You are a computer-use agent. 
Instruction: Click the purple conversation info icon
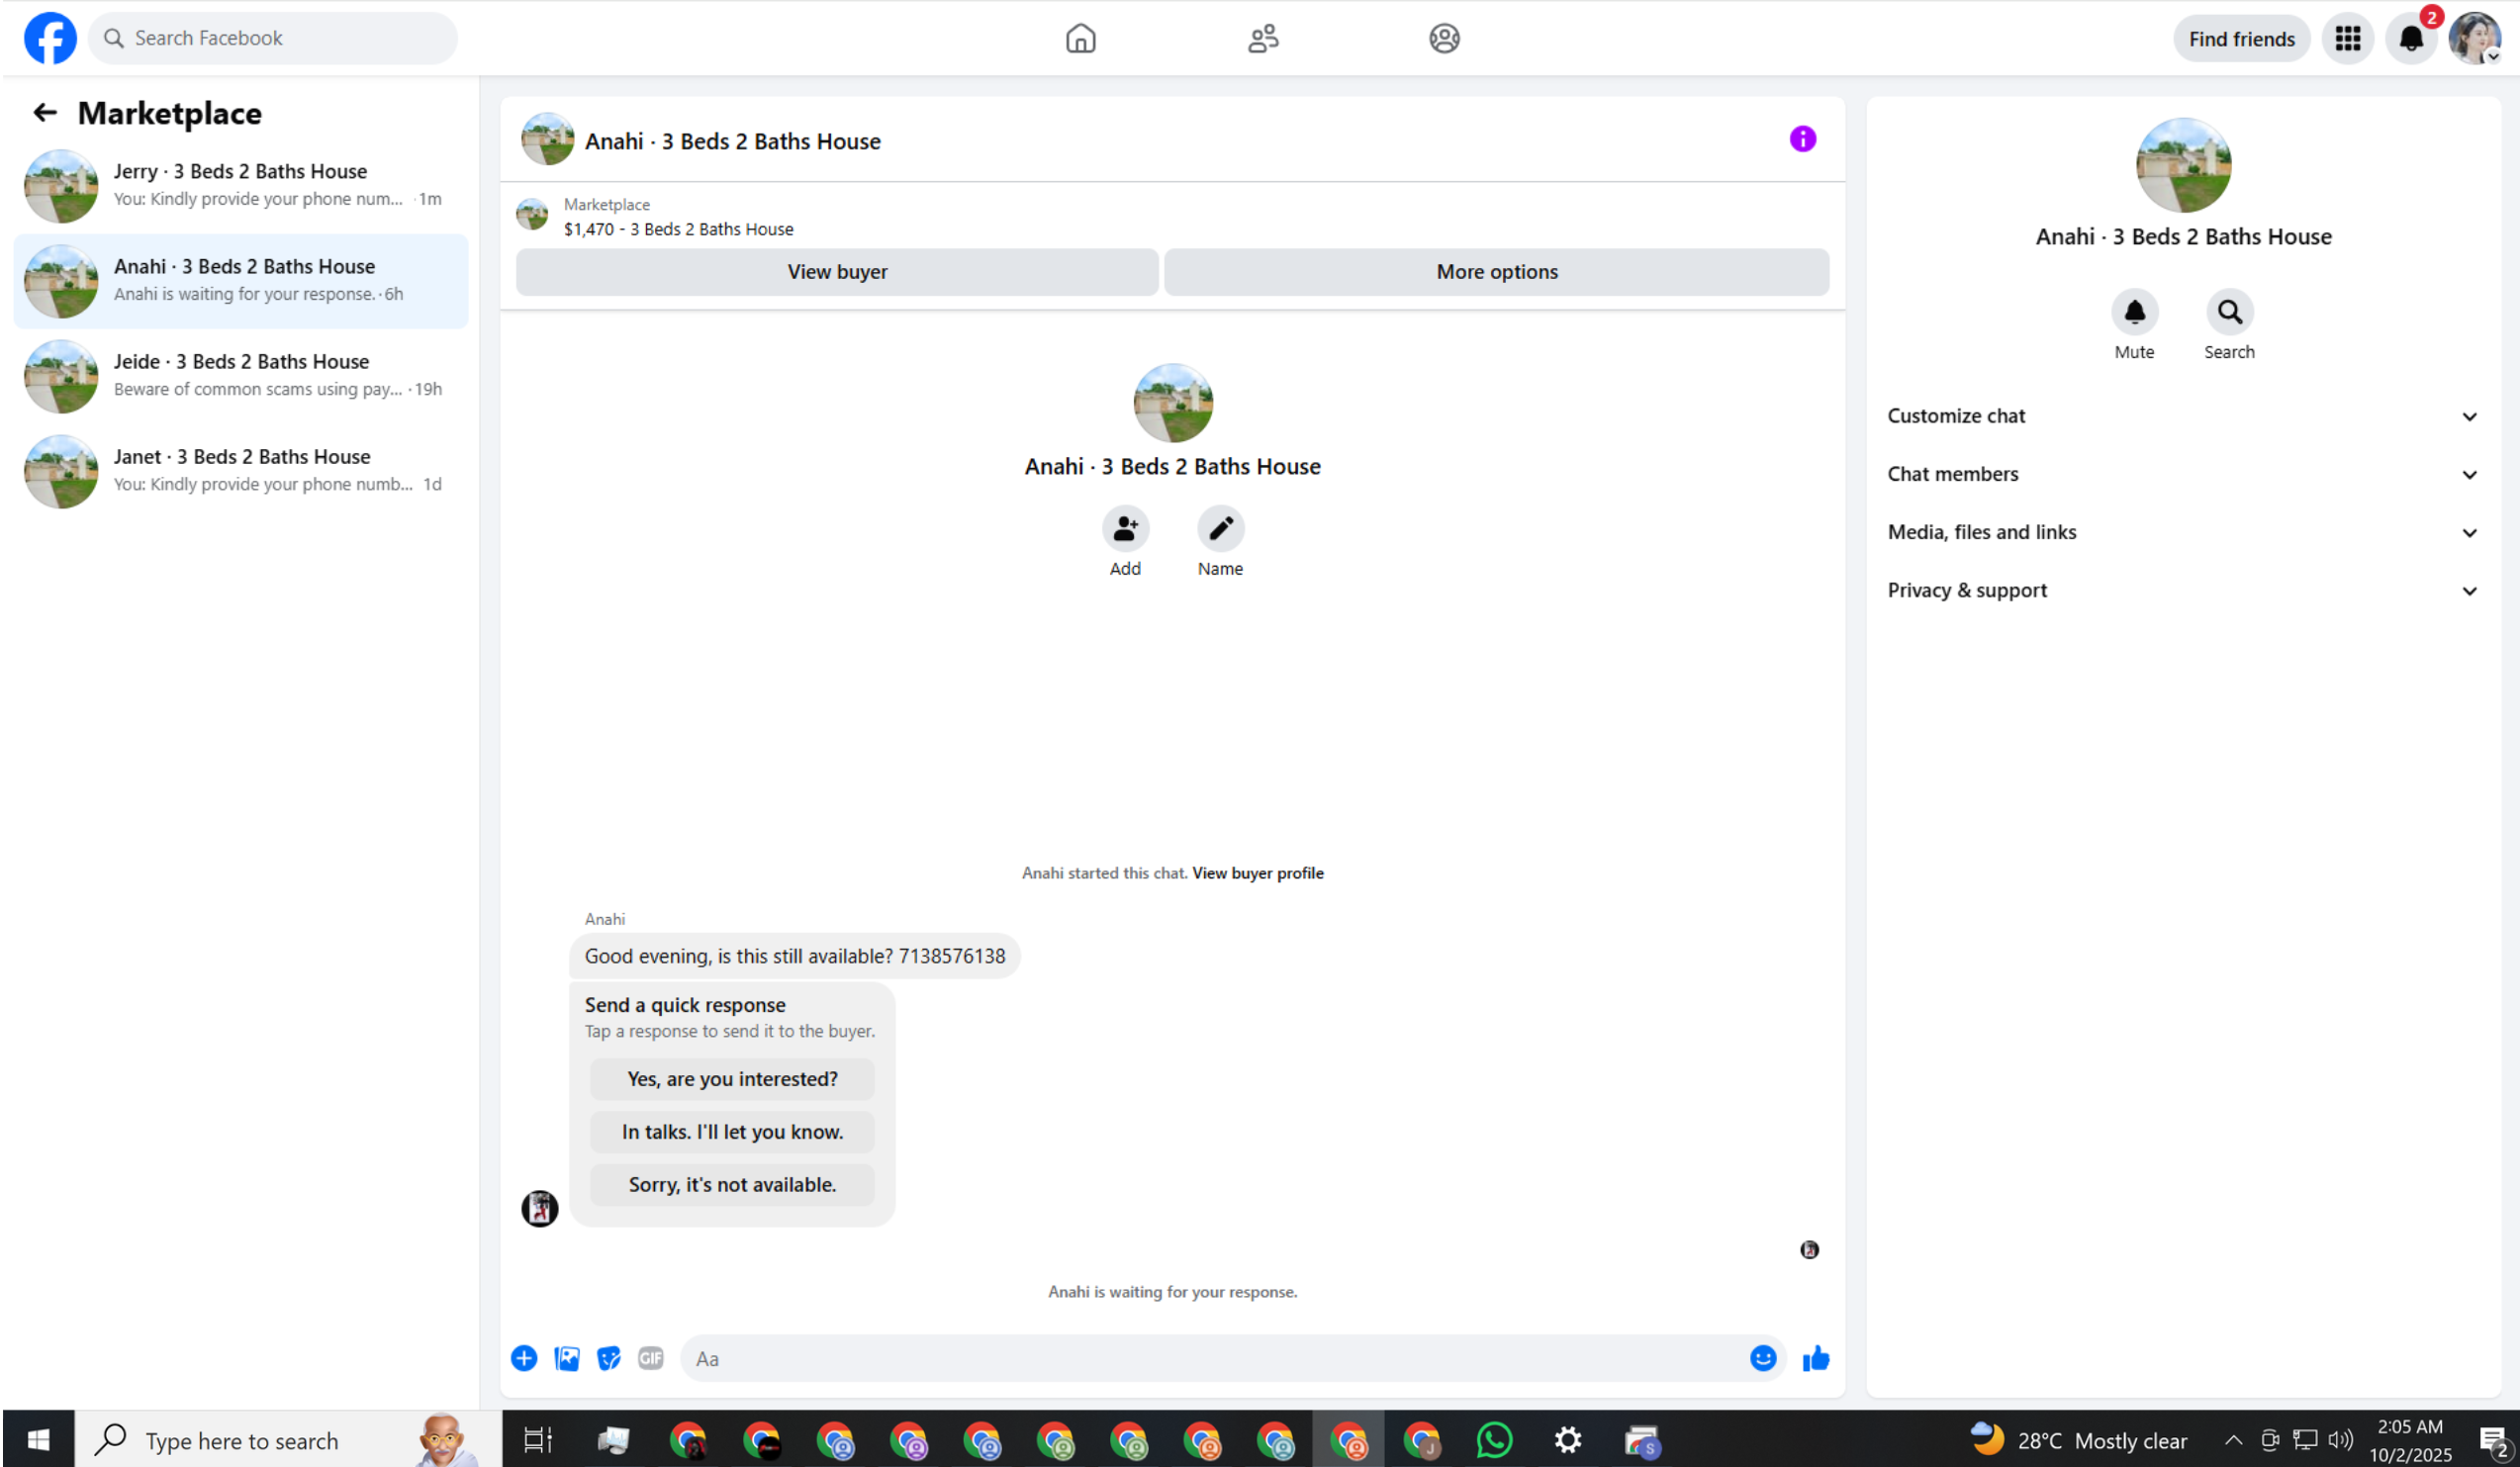1802,139
